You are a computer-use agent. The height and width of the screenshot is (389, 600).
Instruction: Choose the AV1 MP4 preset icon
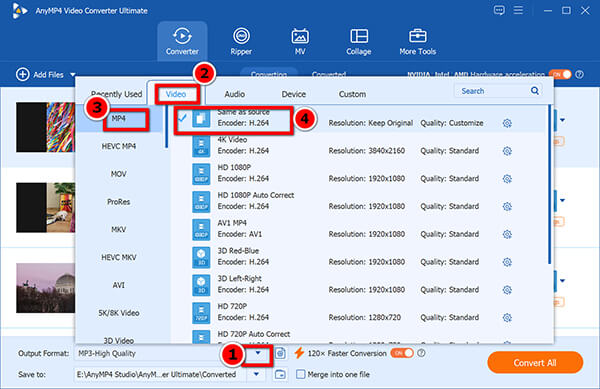(201, 229)
